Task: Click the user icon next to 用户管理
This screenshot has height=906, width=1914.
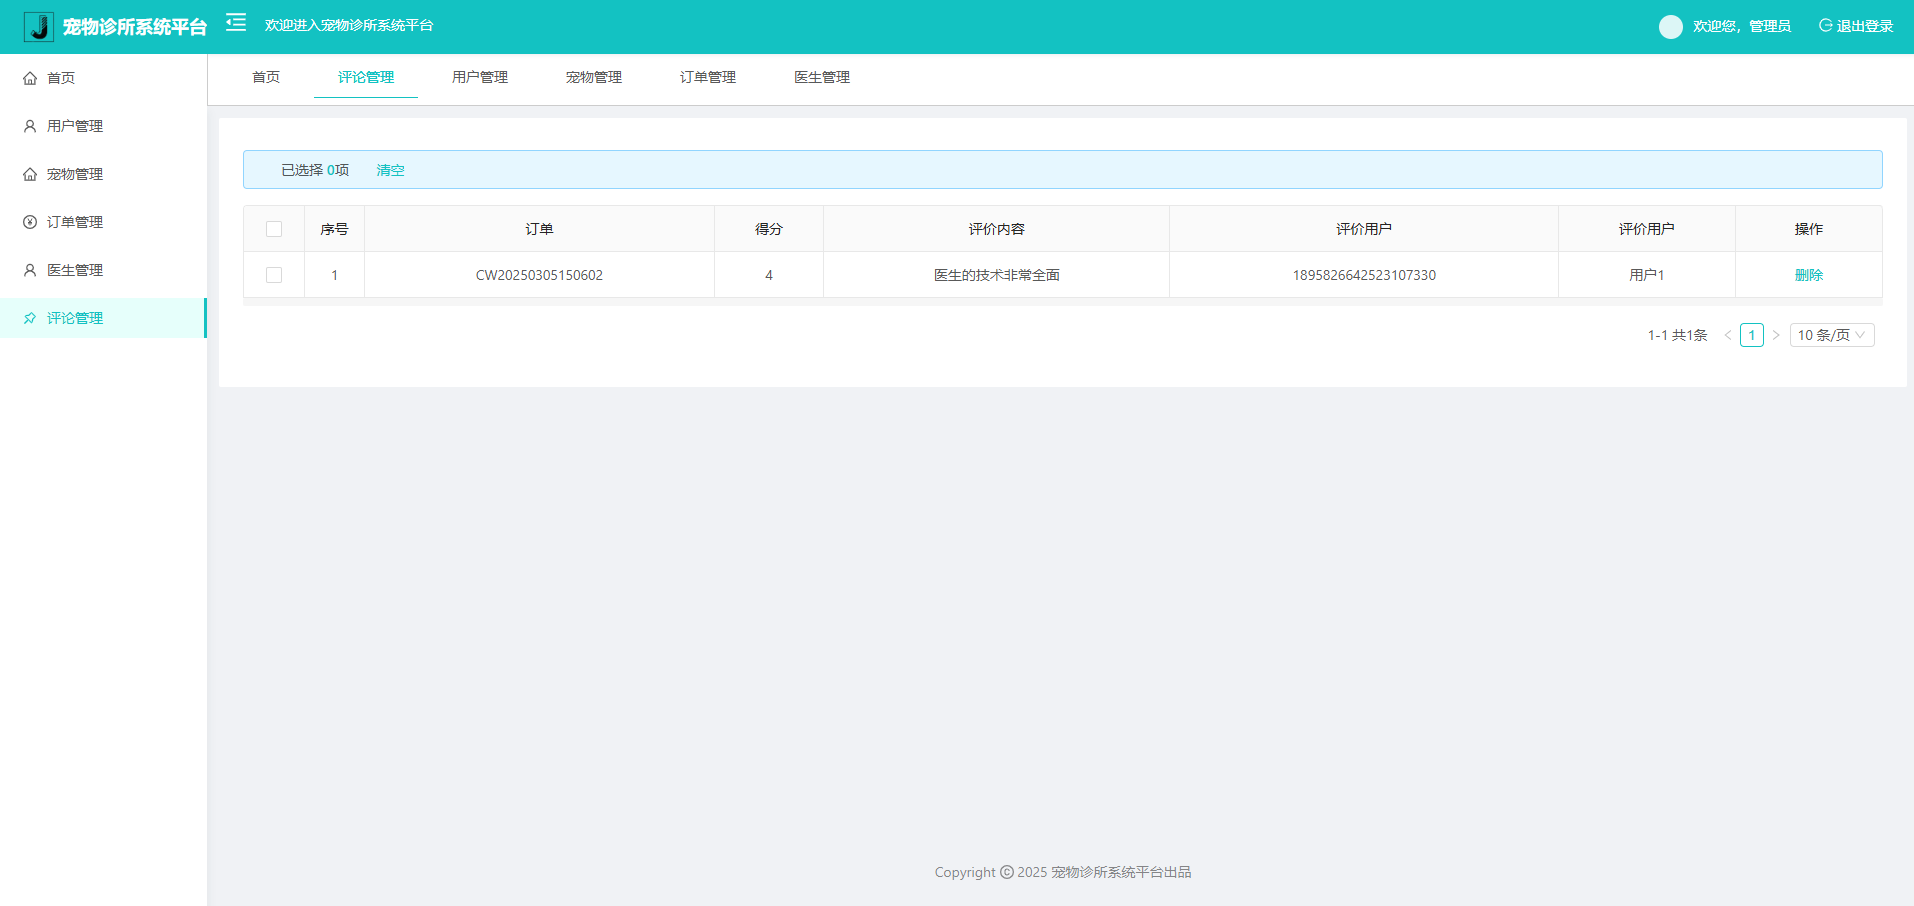Action: [x=30, y=126]
